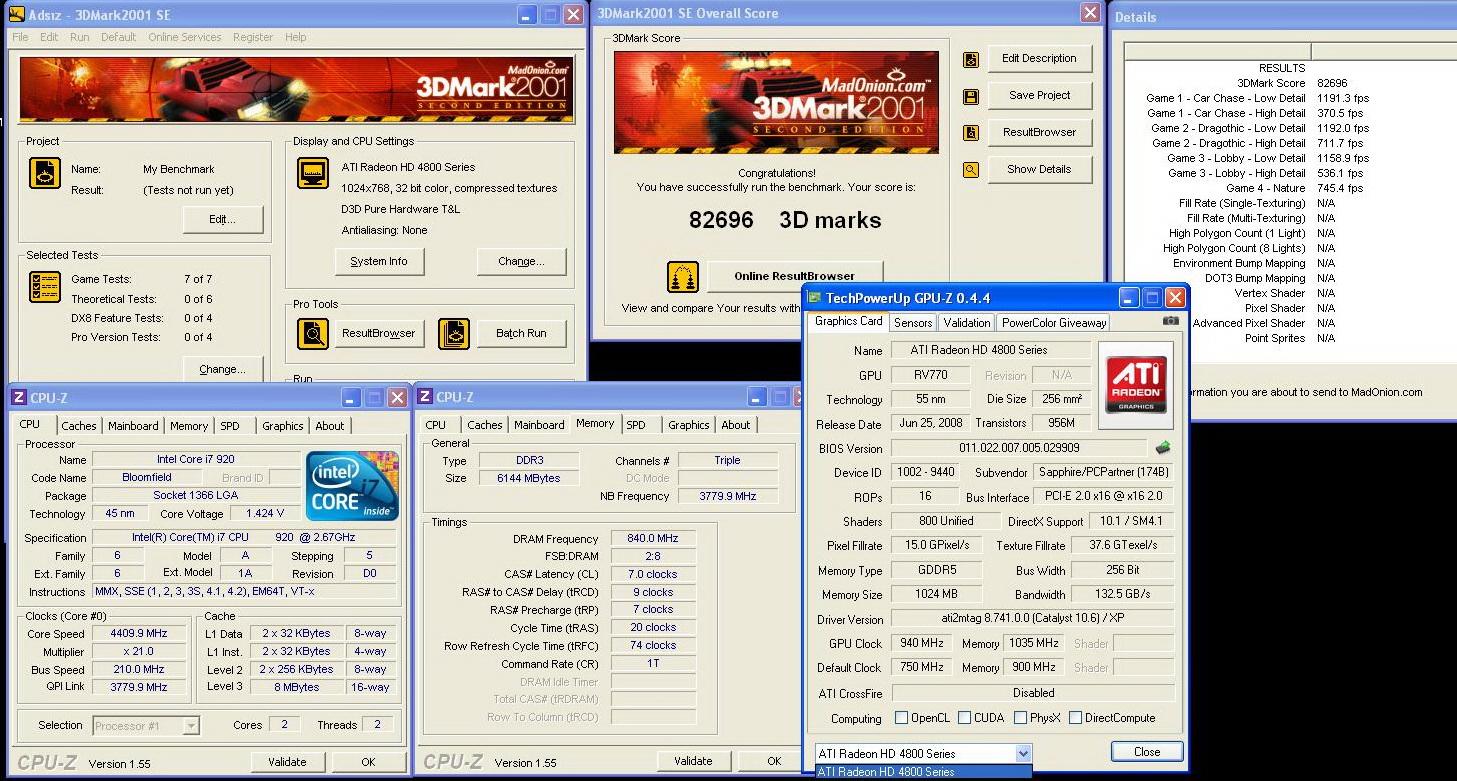Click the Display and CPU Settings monitor icon
This screenshot has width=1457, height=781.
click(x=313, y=172)
